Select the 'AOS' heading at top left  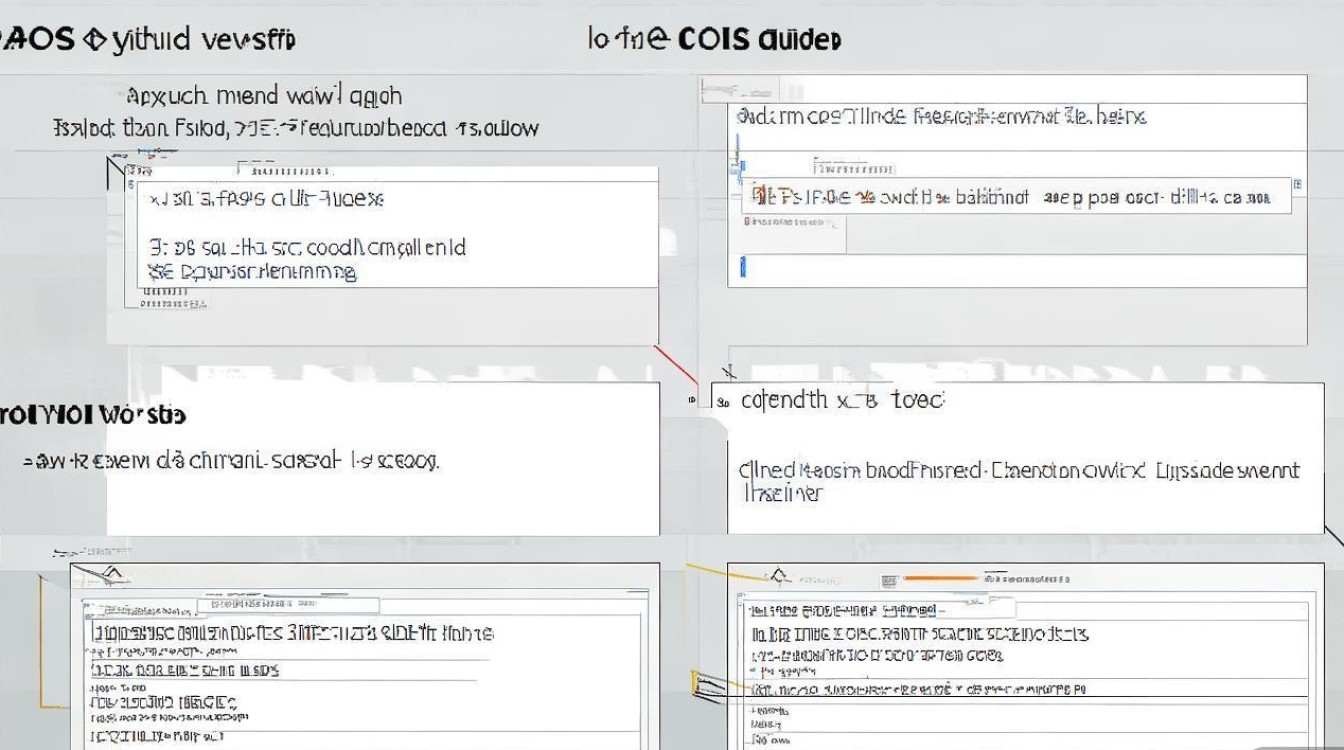tap(40, 40)
